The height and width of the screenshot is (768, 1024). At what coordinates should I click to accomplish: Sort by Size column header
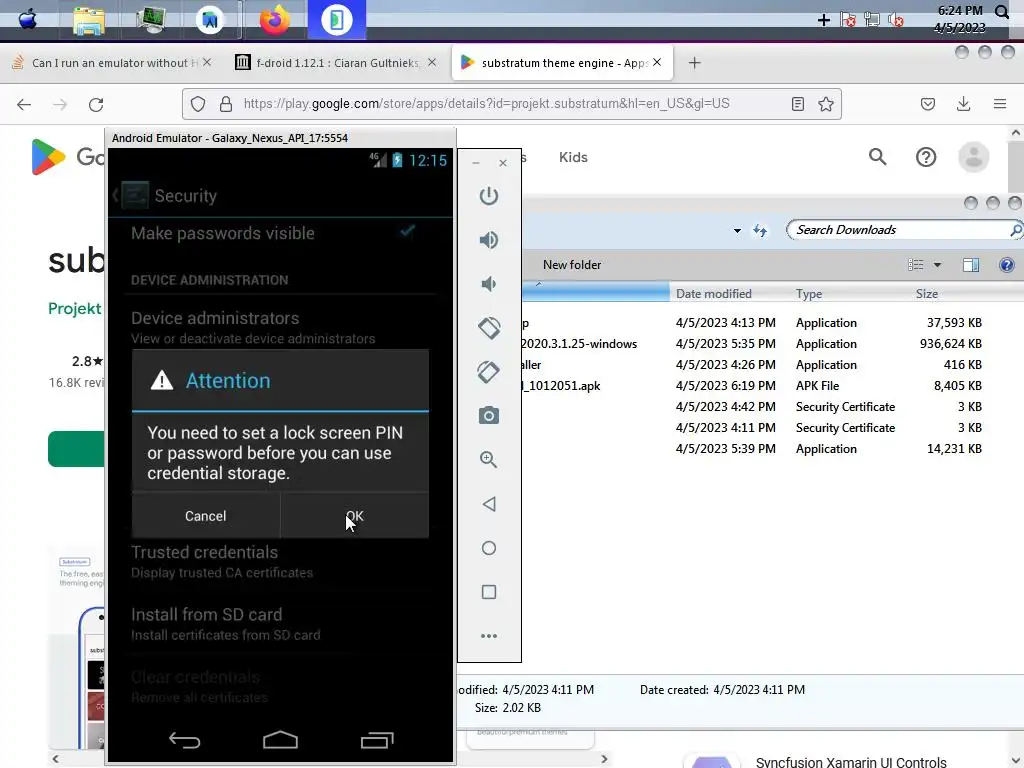(x=926, y=294)
